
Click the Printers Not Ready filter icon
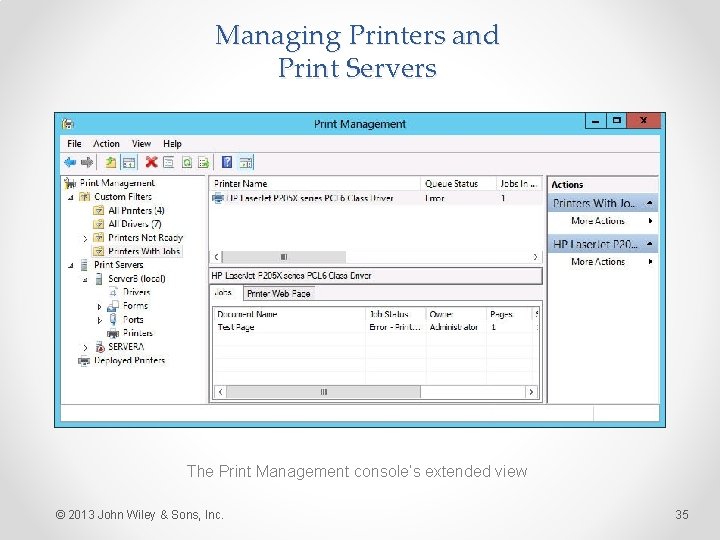[x=99, y=237]
